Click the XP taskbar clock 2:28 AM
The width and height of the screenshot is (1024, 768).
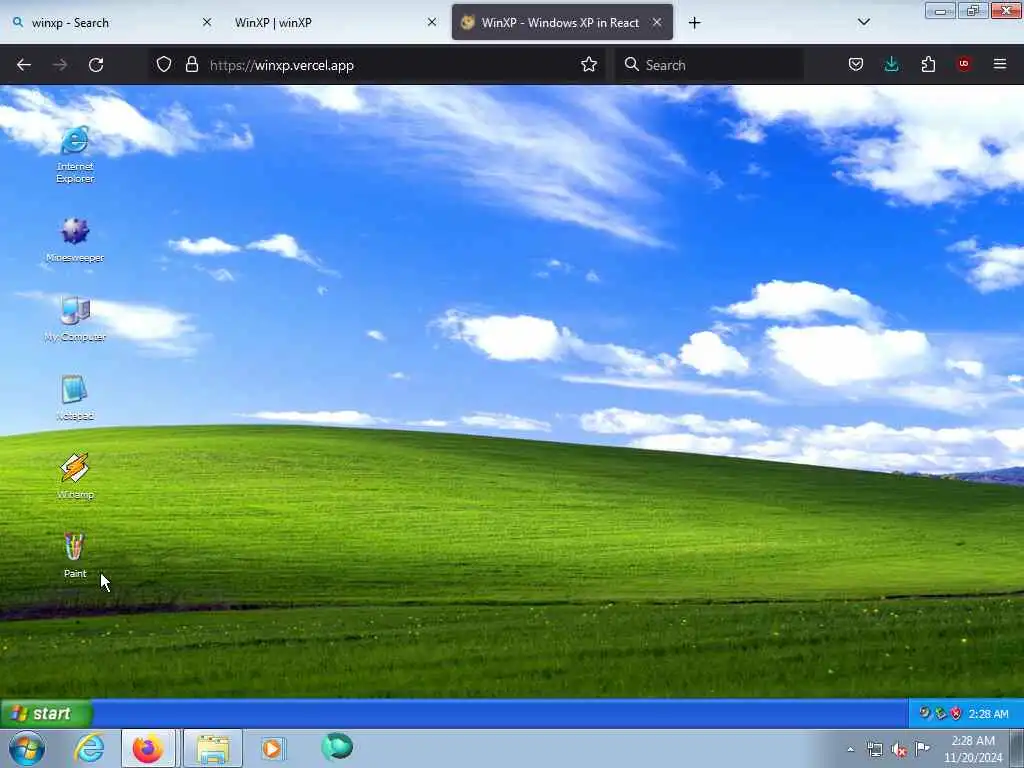[988, 714]
